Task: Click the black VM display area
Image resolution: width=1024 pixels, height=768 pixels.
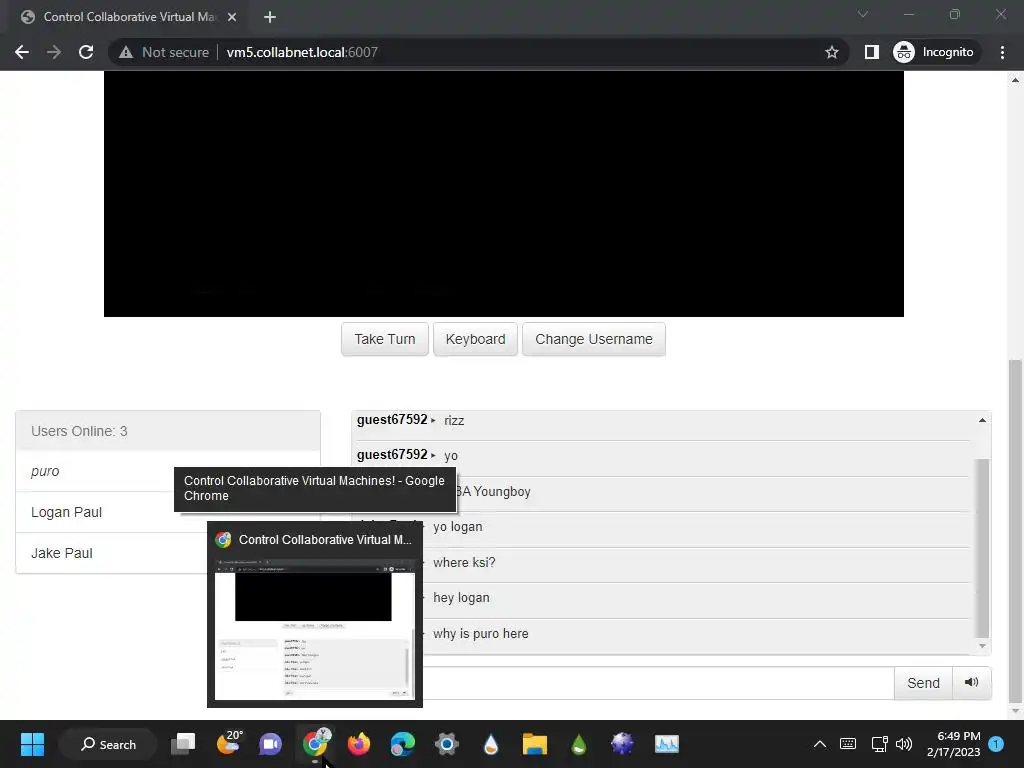Action: pos(504,193)
